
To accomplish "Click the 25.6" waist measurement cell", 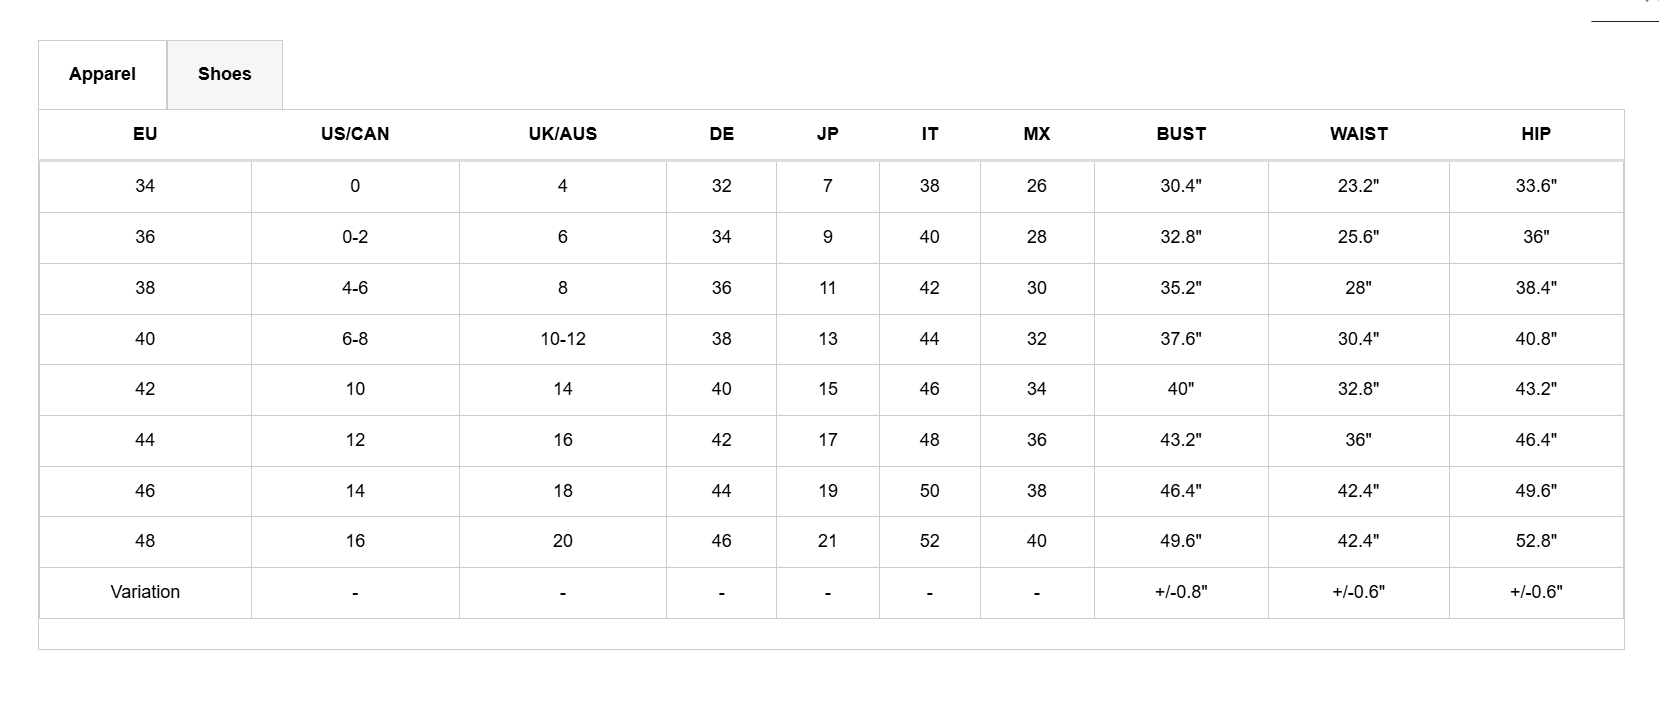I will [1358, 237].
